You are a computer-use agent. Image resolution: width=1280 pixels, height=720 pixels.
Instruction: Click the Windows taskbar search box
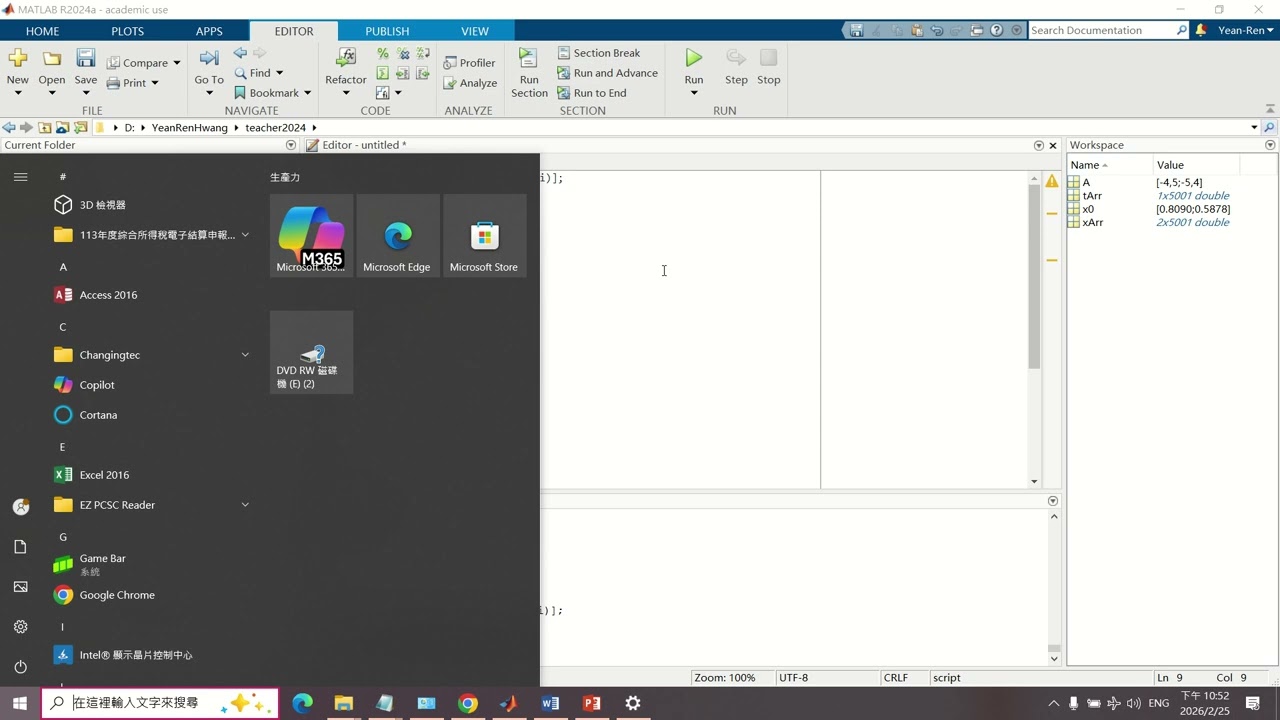click(160, 703)
